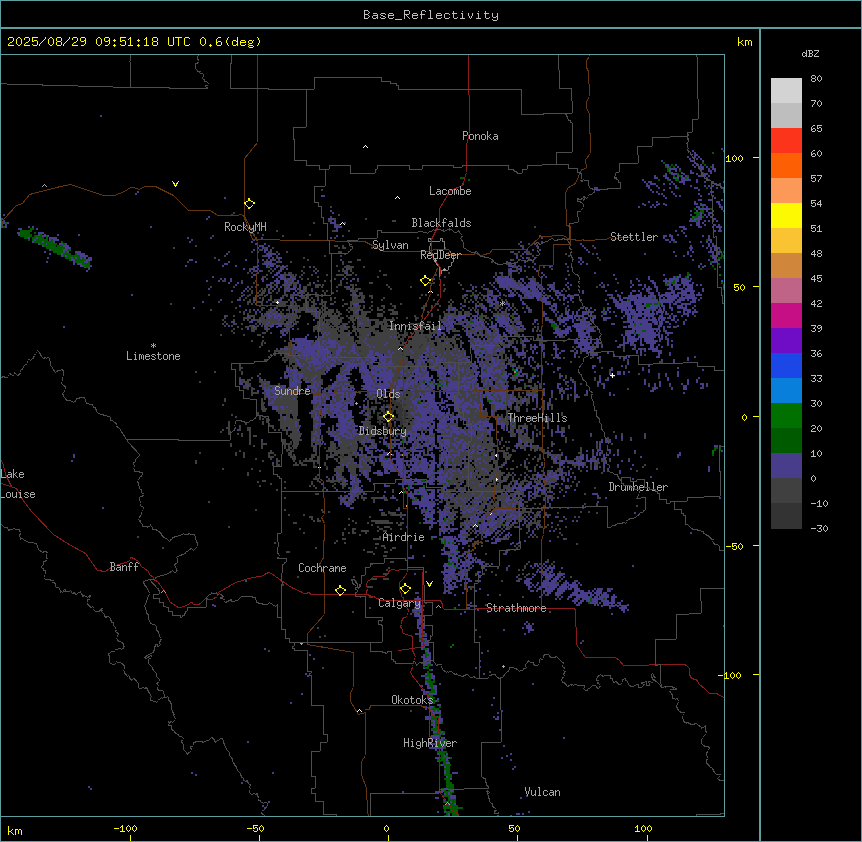This screenshot has width=862, height=842.
Task: Click the yellow diamond marker below Cochrane
Action: [340, 590]
